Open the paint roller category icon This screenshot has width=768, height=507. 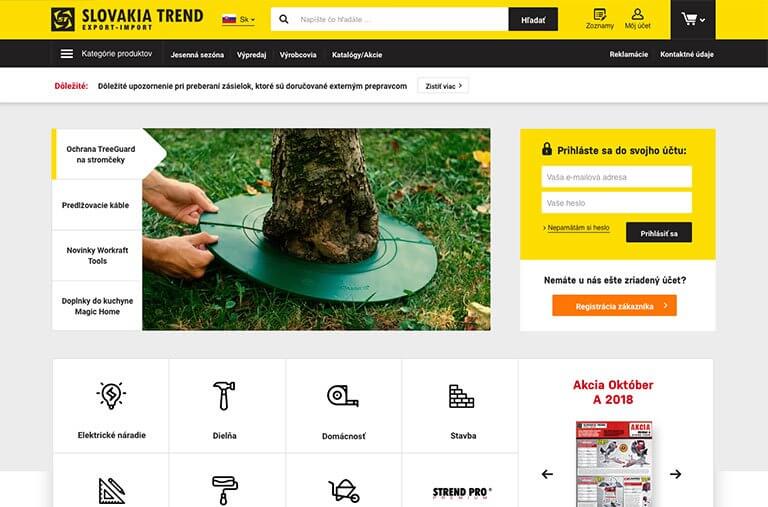[x=225, y=490]
